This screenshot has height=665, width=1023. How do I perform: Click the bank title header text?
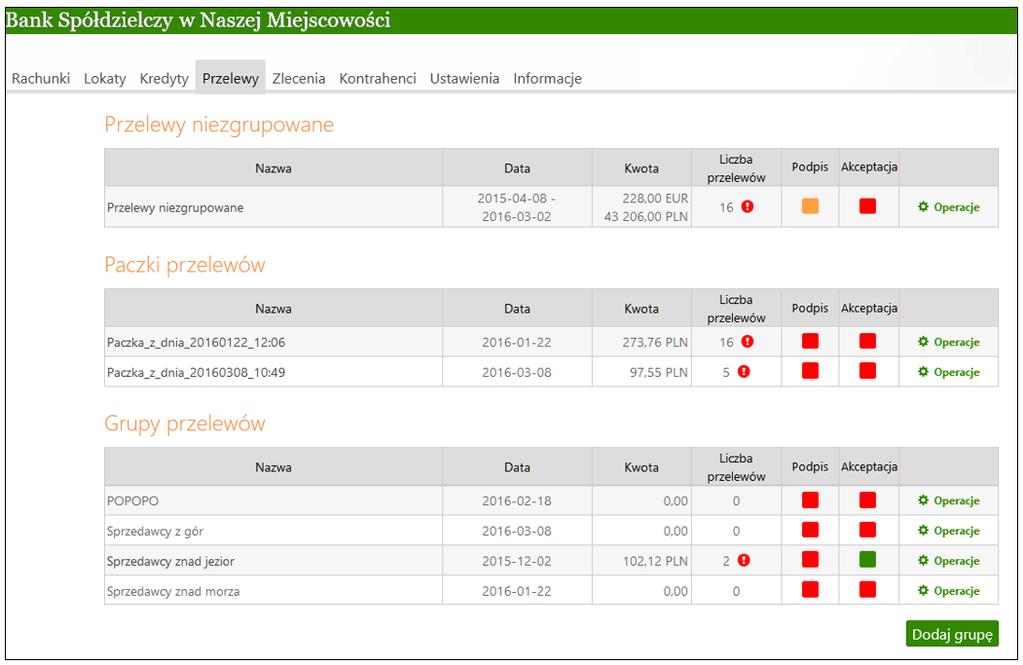coord(198,20)
